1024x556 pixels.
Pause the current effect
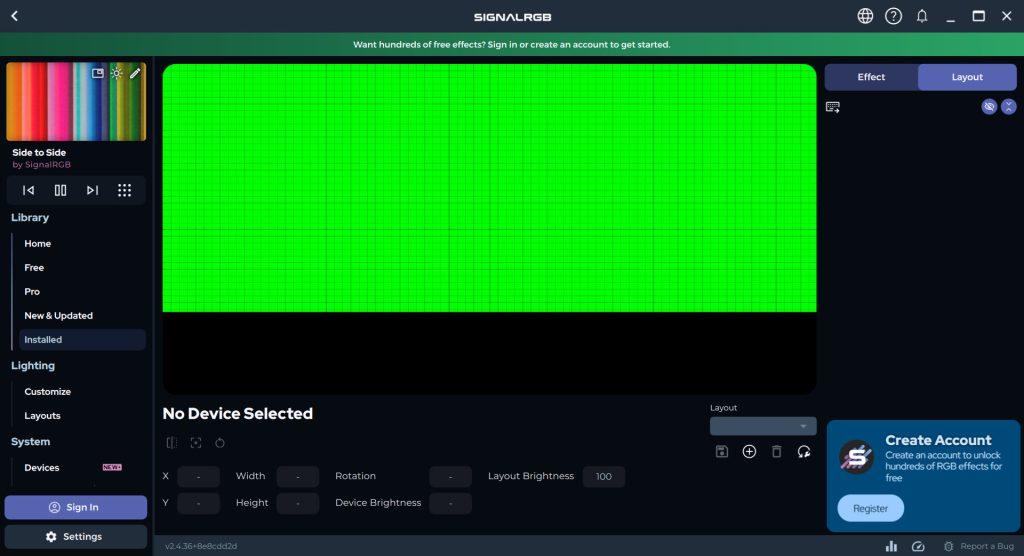tap(60, 190)
